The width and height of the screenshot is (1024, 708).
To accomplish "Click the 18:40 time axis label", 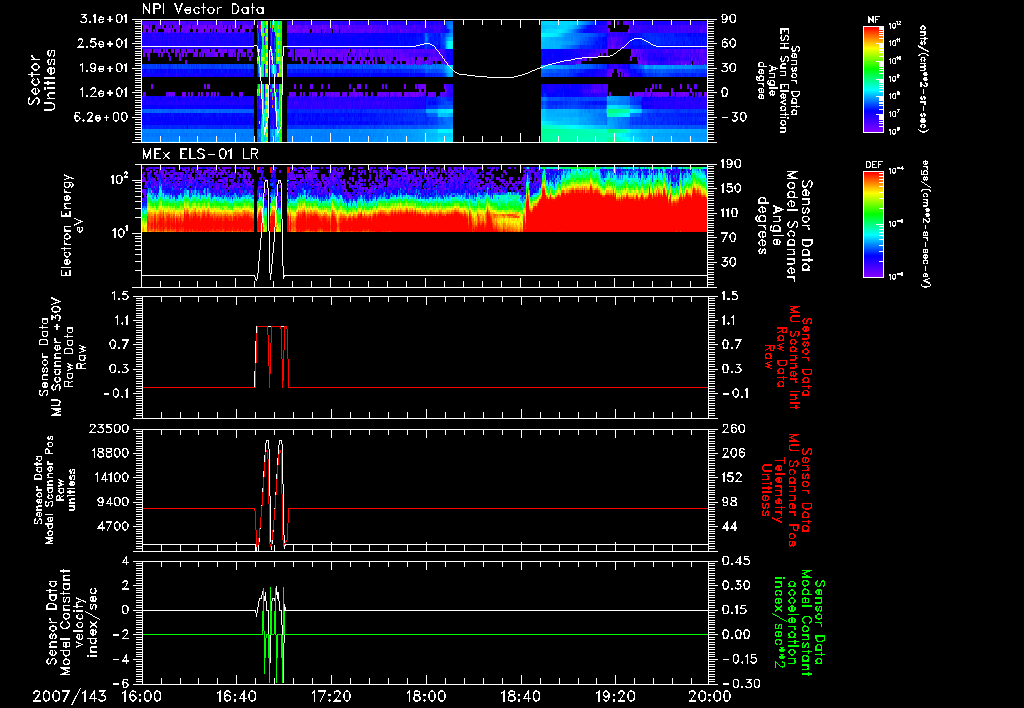I will pyautogui.click(x=520, y=697).
